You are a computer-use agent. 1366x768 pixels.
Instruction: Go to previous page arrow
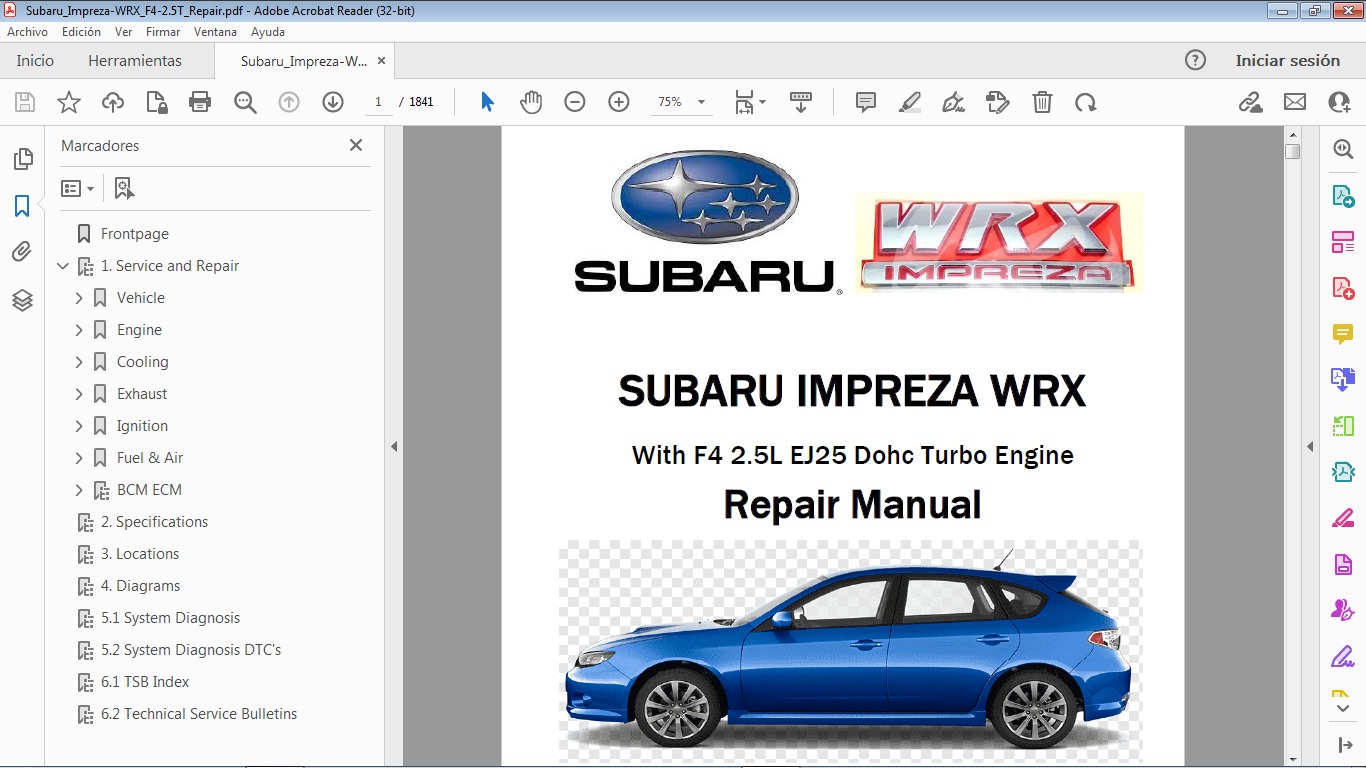[289, 102]
